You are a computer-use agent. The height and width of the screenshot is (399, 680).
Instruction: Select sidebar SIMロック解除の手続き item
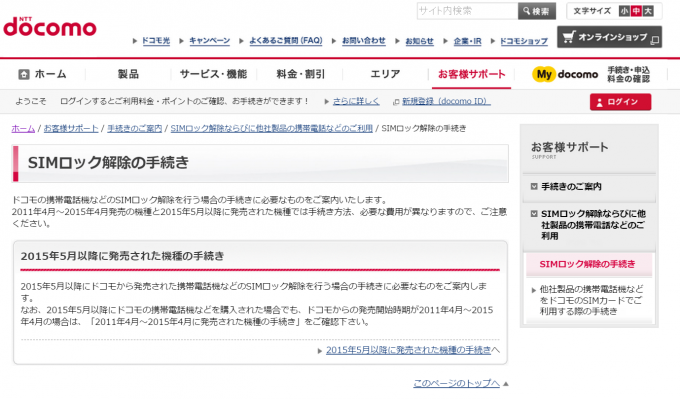587,264
